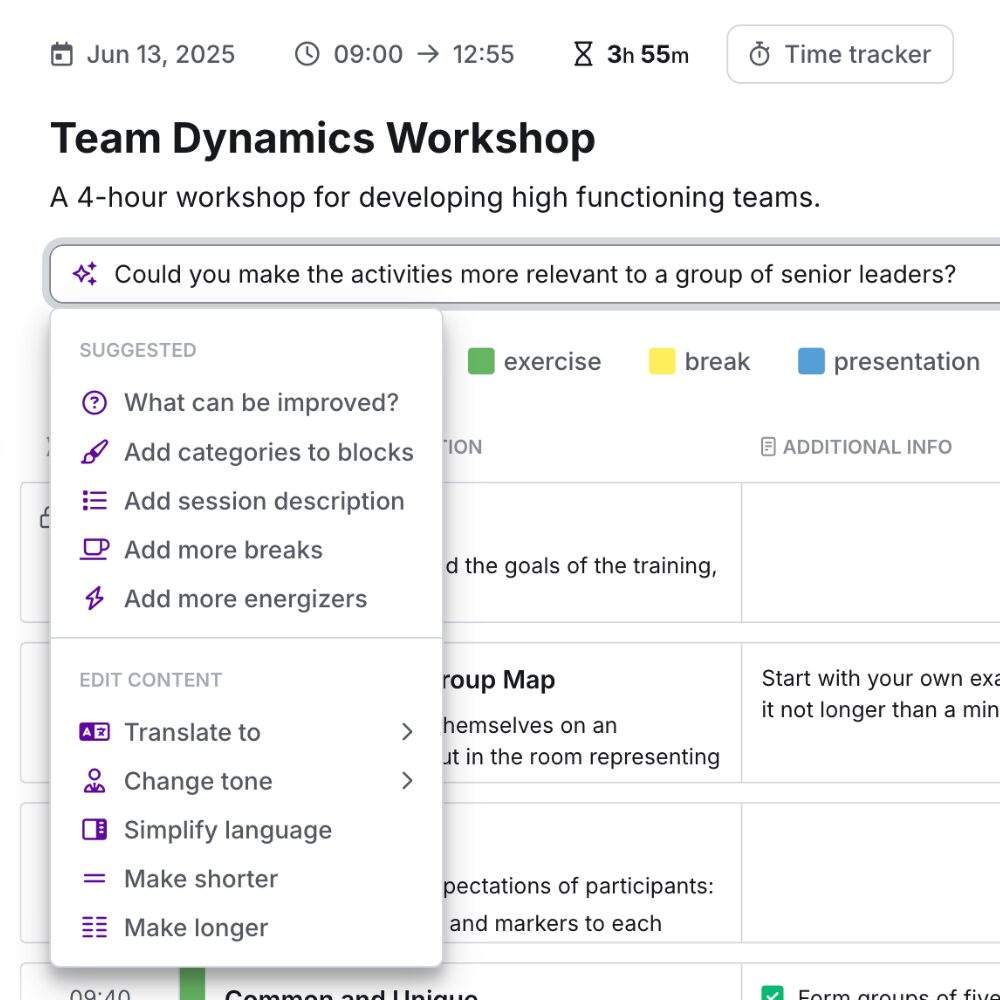The width and height of the screenshot is (1000, 1000).
Task: Click the coffee cup Add more breaks icon
Action: click(x=94, y=550)
